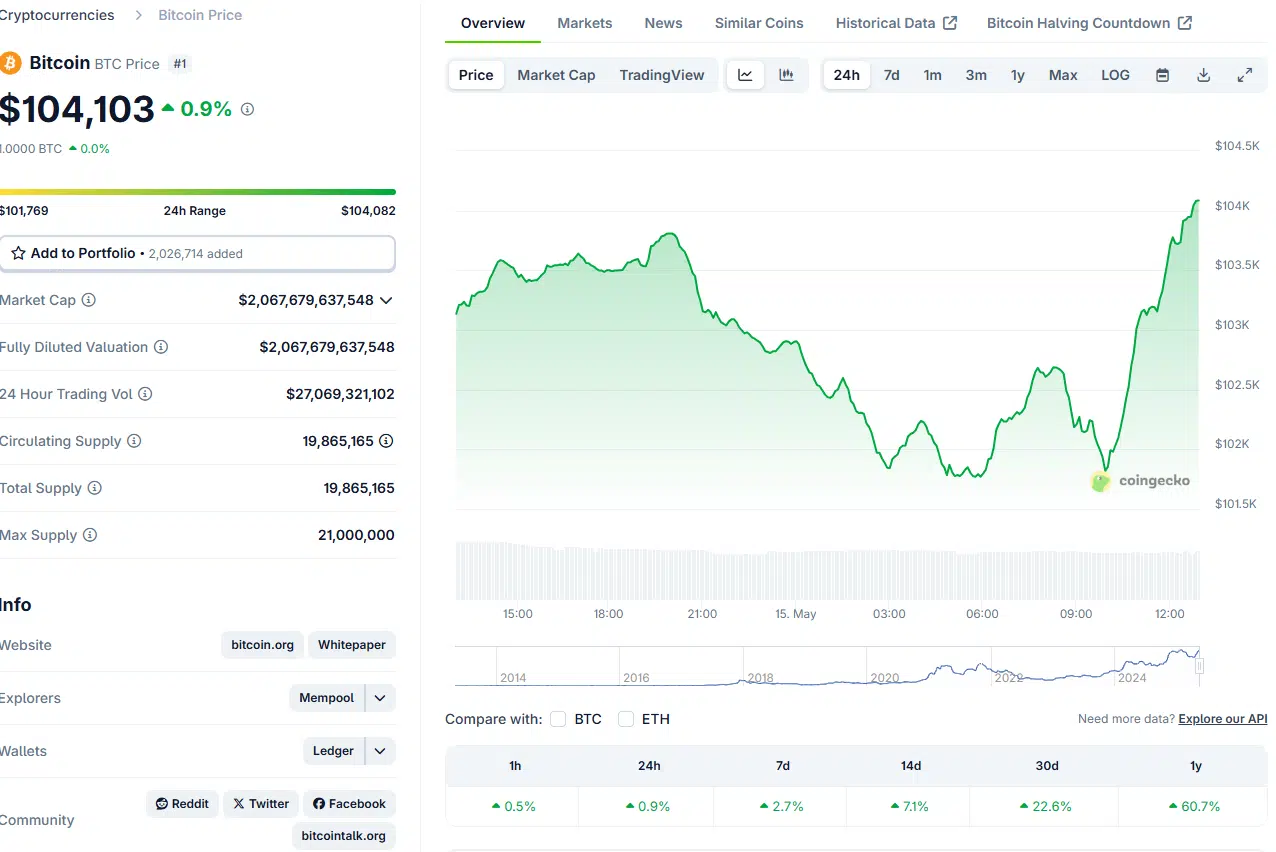Show info for 24 Hour Trading Vol
The image size is (1276, 852).
click(145, 394)
